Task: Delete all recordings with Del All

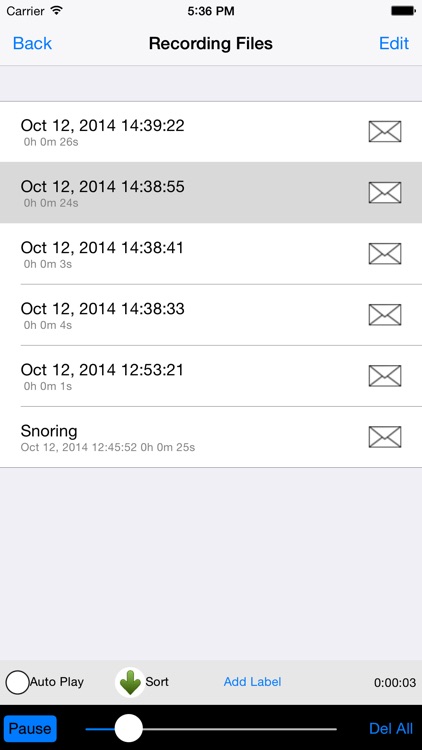Action: [x=390, y=728]
